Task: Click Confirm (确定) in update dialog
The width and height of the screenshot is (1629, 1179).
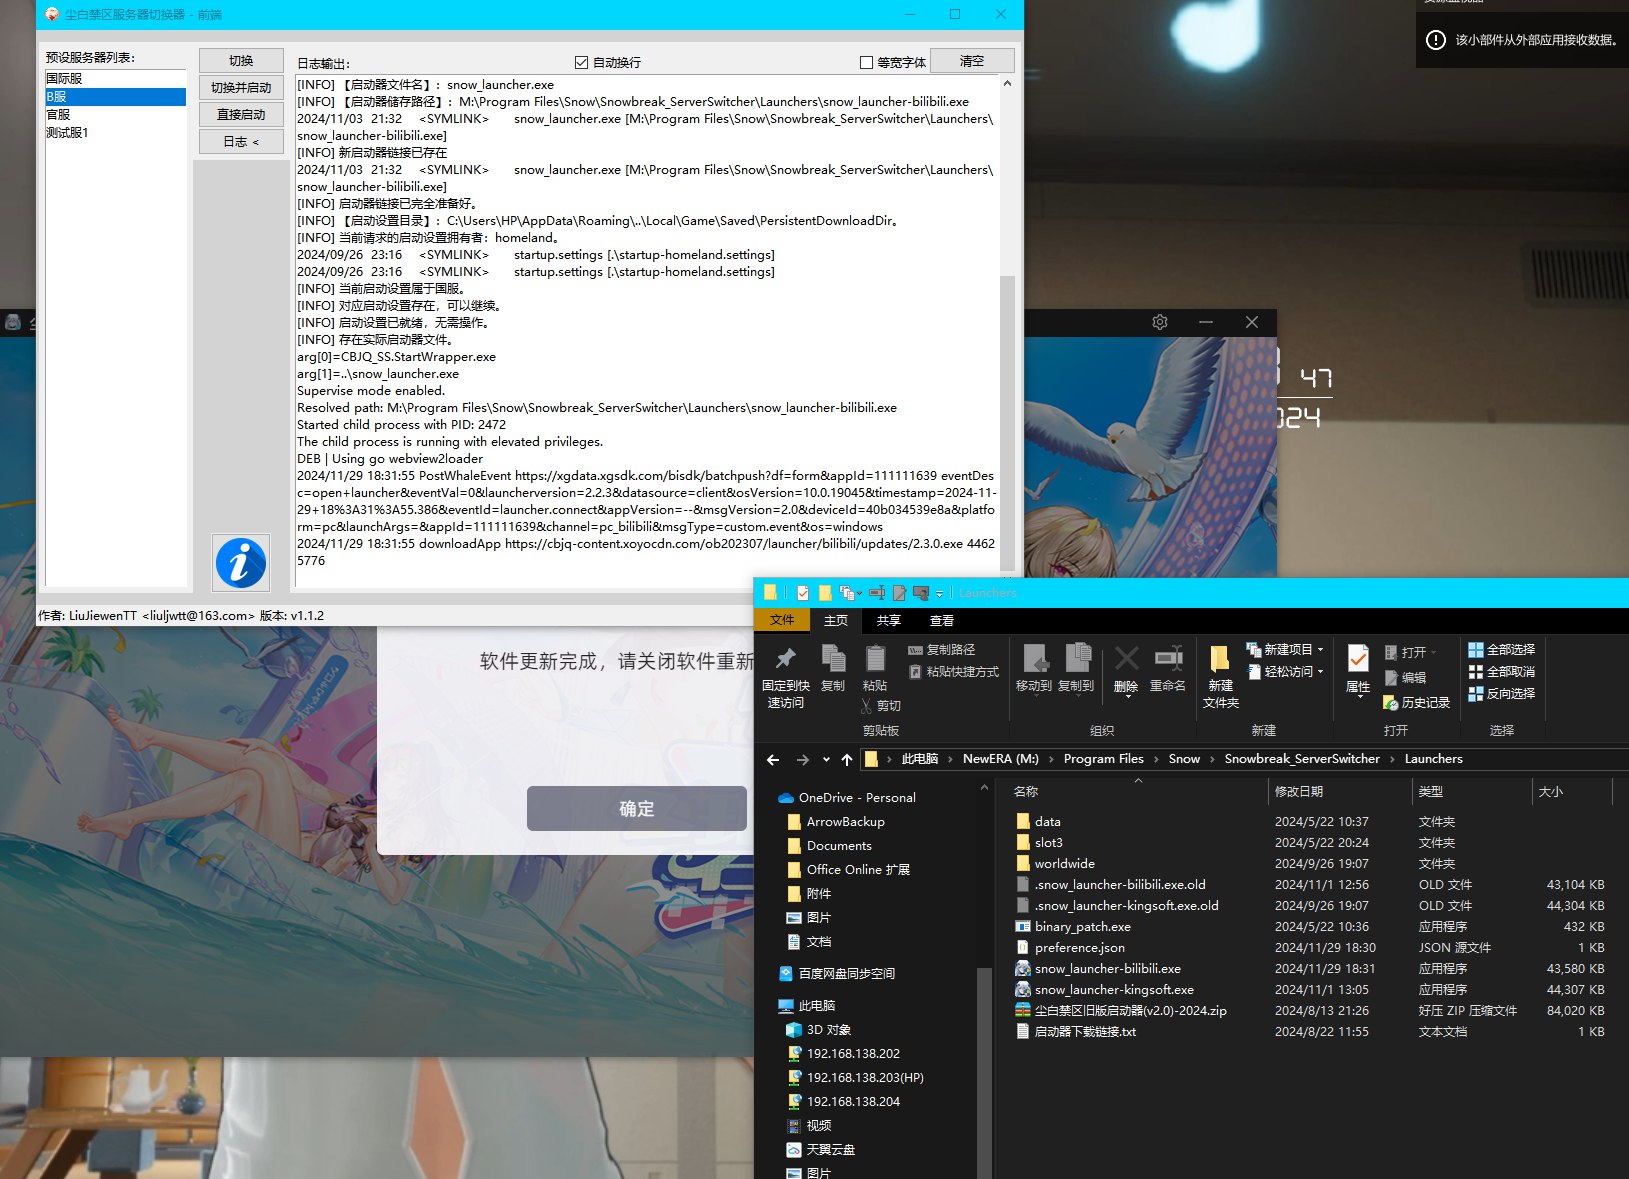Action: pyautogui.click(x=637, y=808)
